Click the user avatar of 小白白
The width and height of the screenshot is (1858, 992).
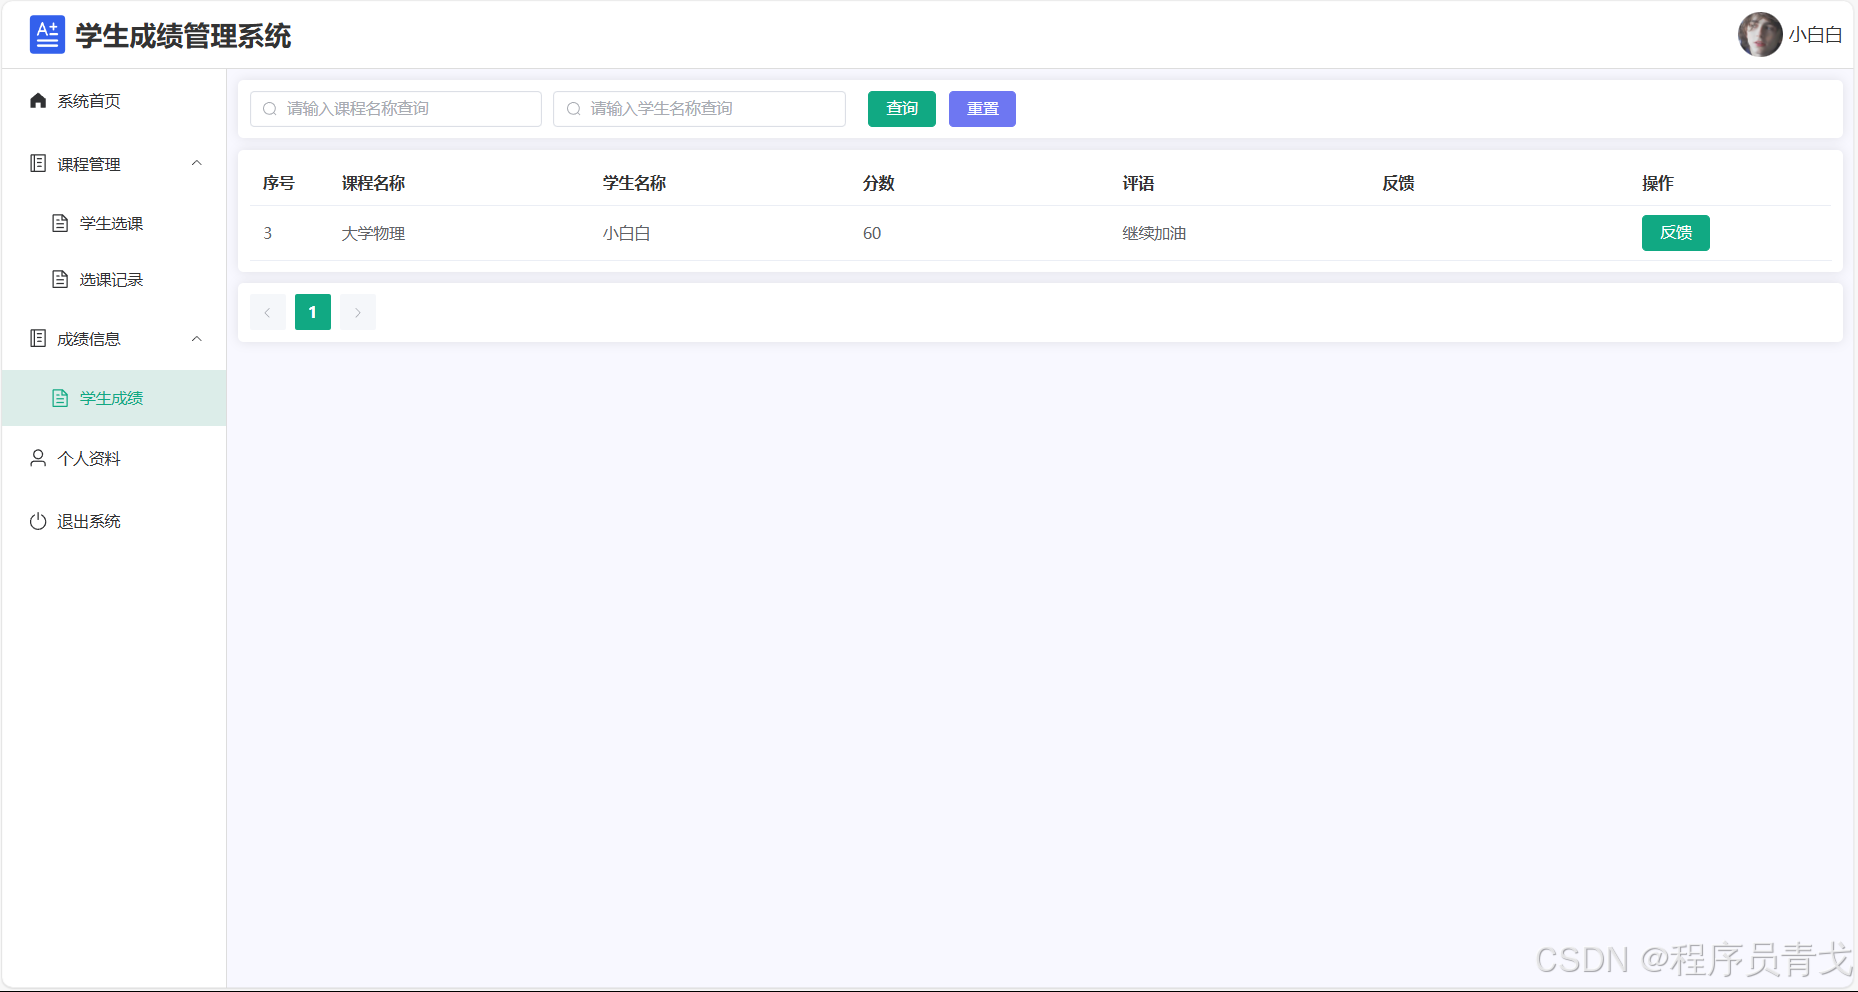coord(1760,33)
